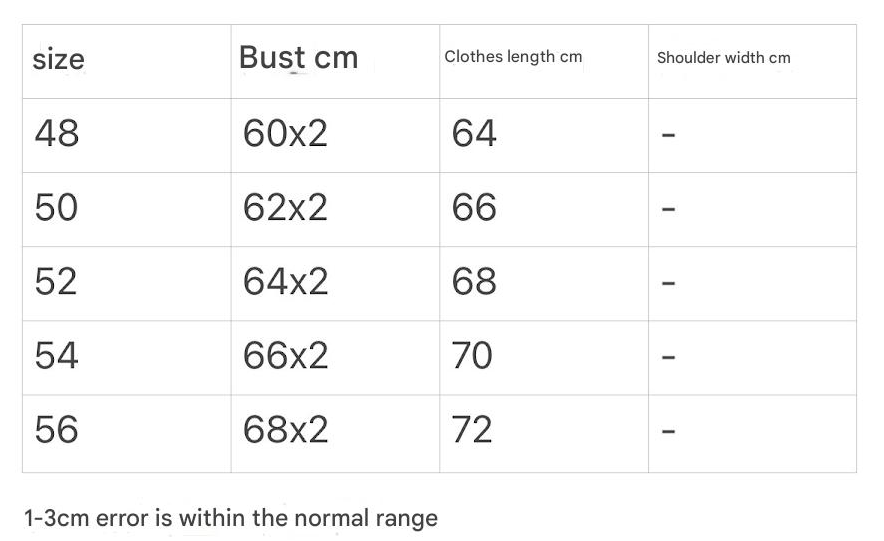Select the 68x2 bust cell
Screen dimensions: 884x541
click(285, 429)
